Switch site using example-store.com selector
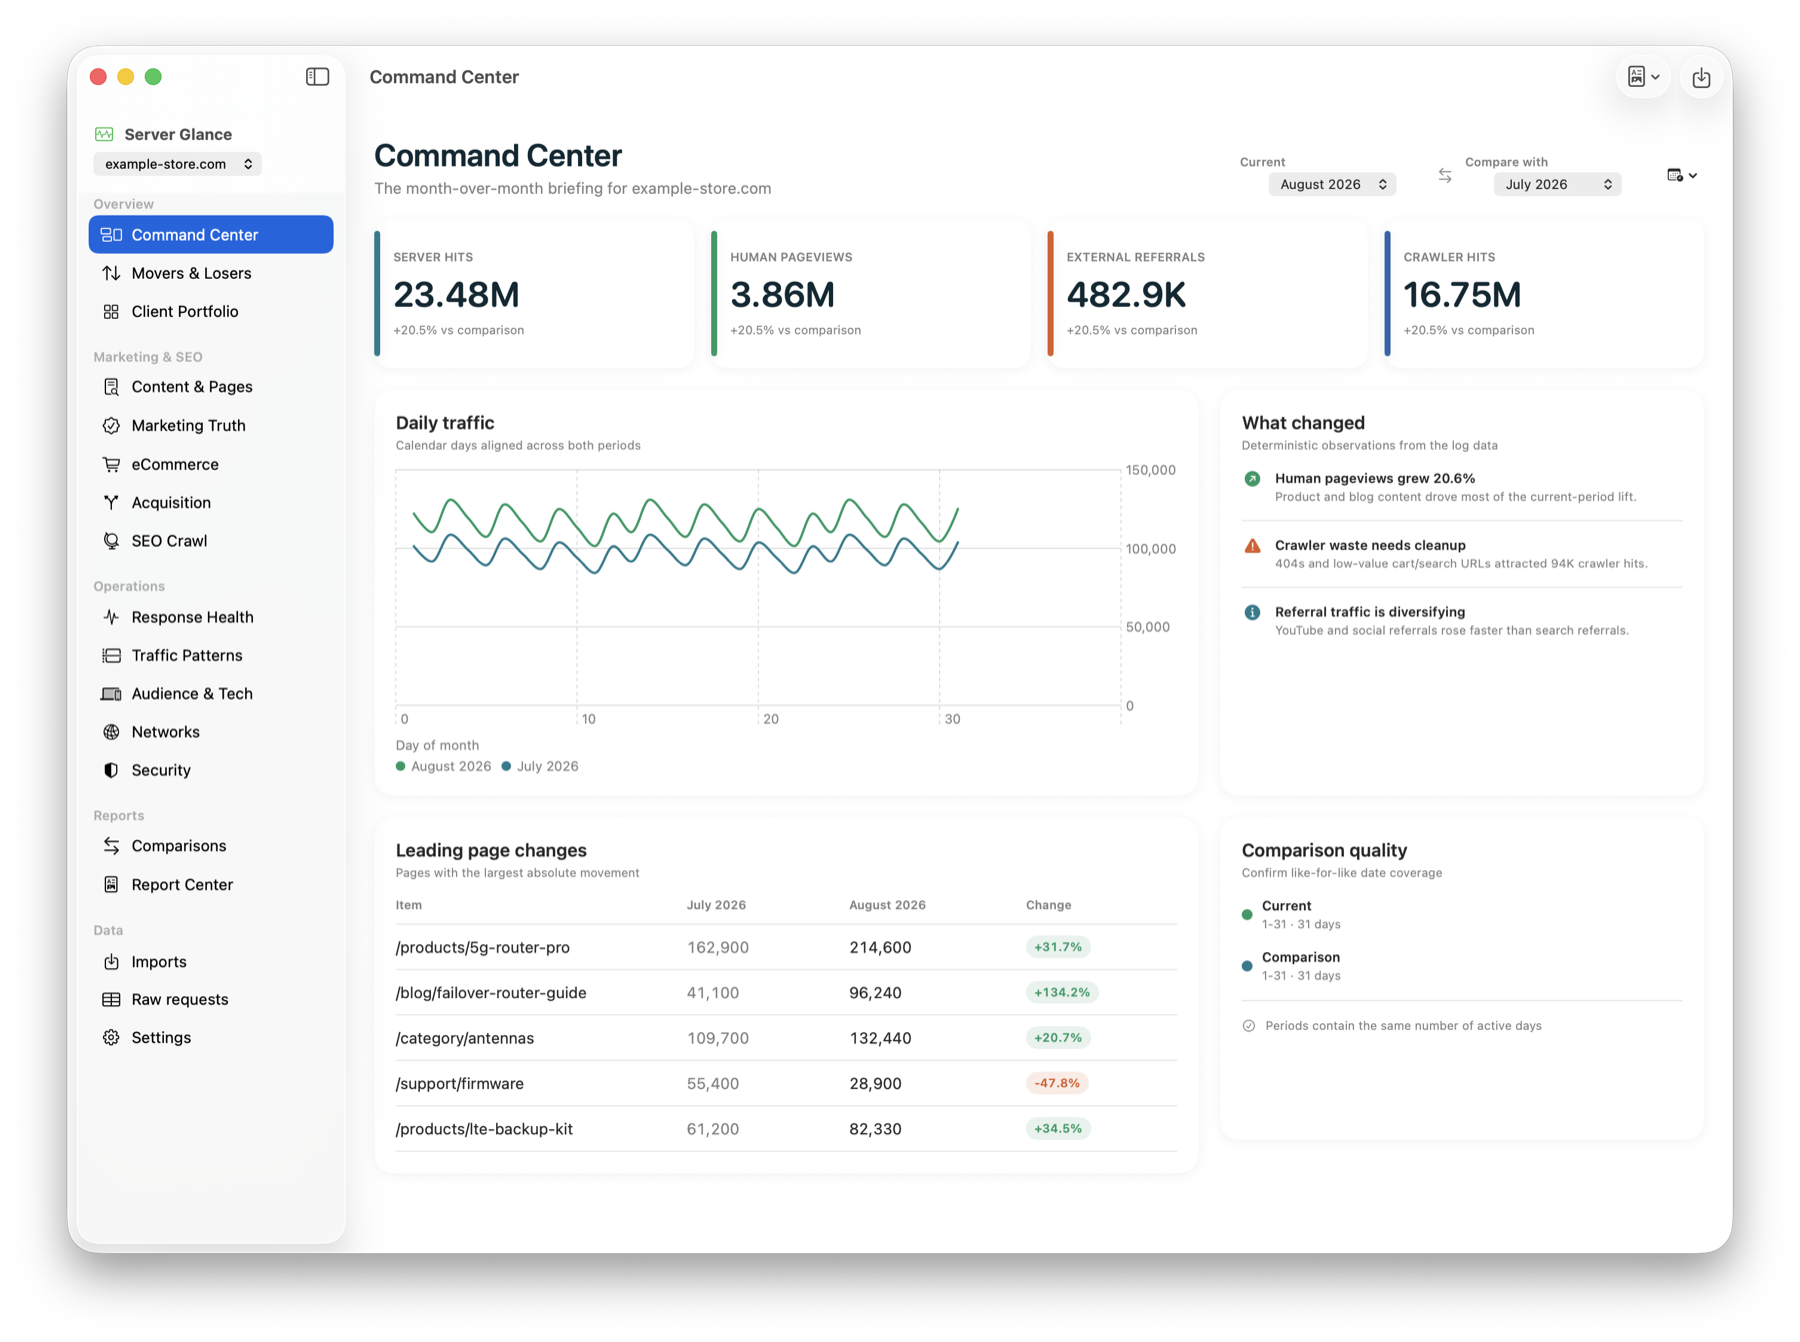Image resolution: width=1800 pixels, height=1342 pixels. coord(178,164)
